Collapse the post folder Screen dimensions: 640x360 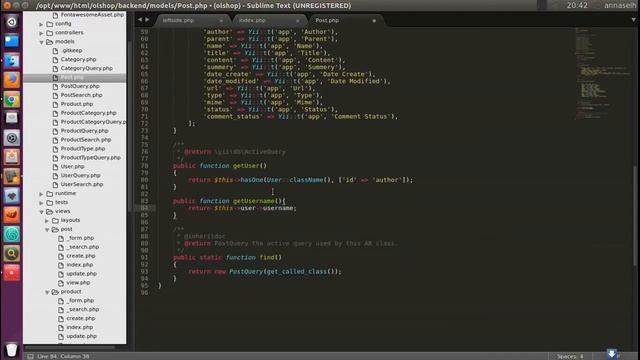pos(47,230)
